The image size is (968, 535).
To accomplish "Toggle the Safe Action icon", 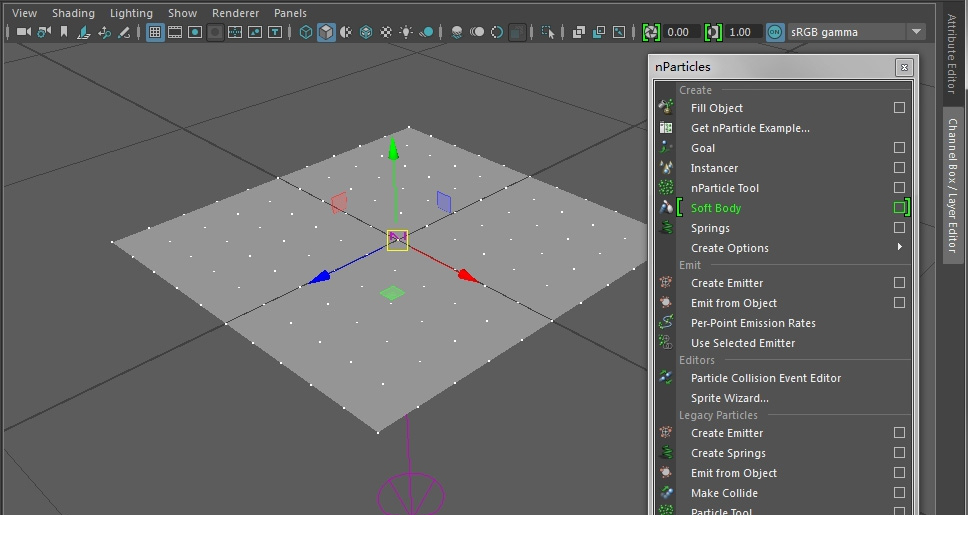I will coord(254,32).
